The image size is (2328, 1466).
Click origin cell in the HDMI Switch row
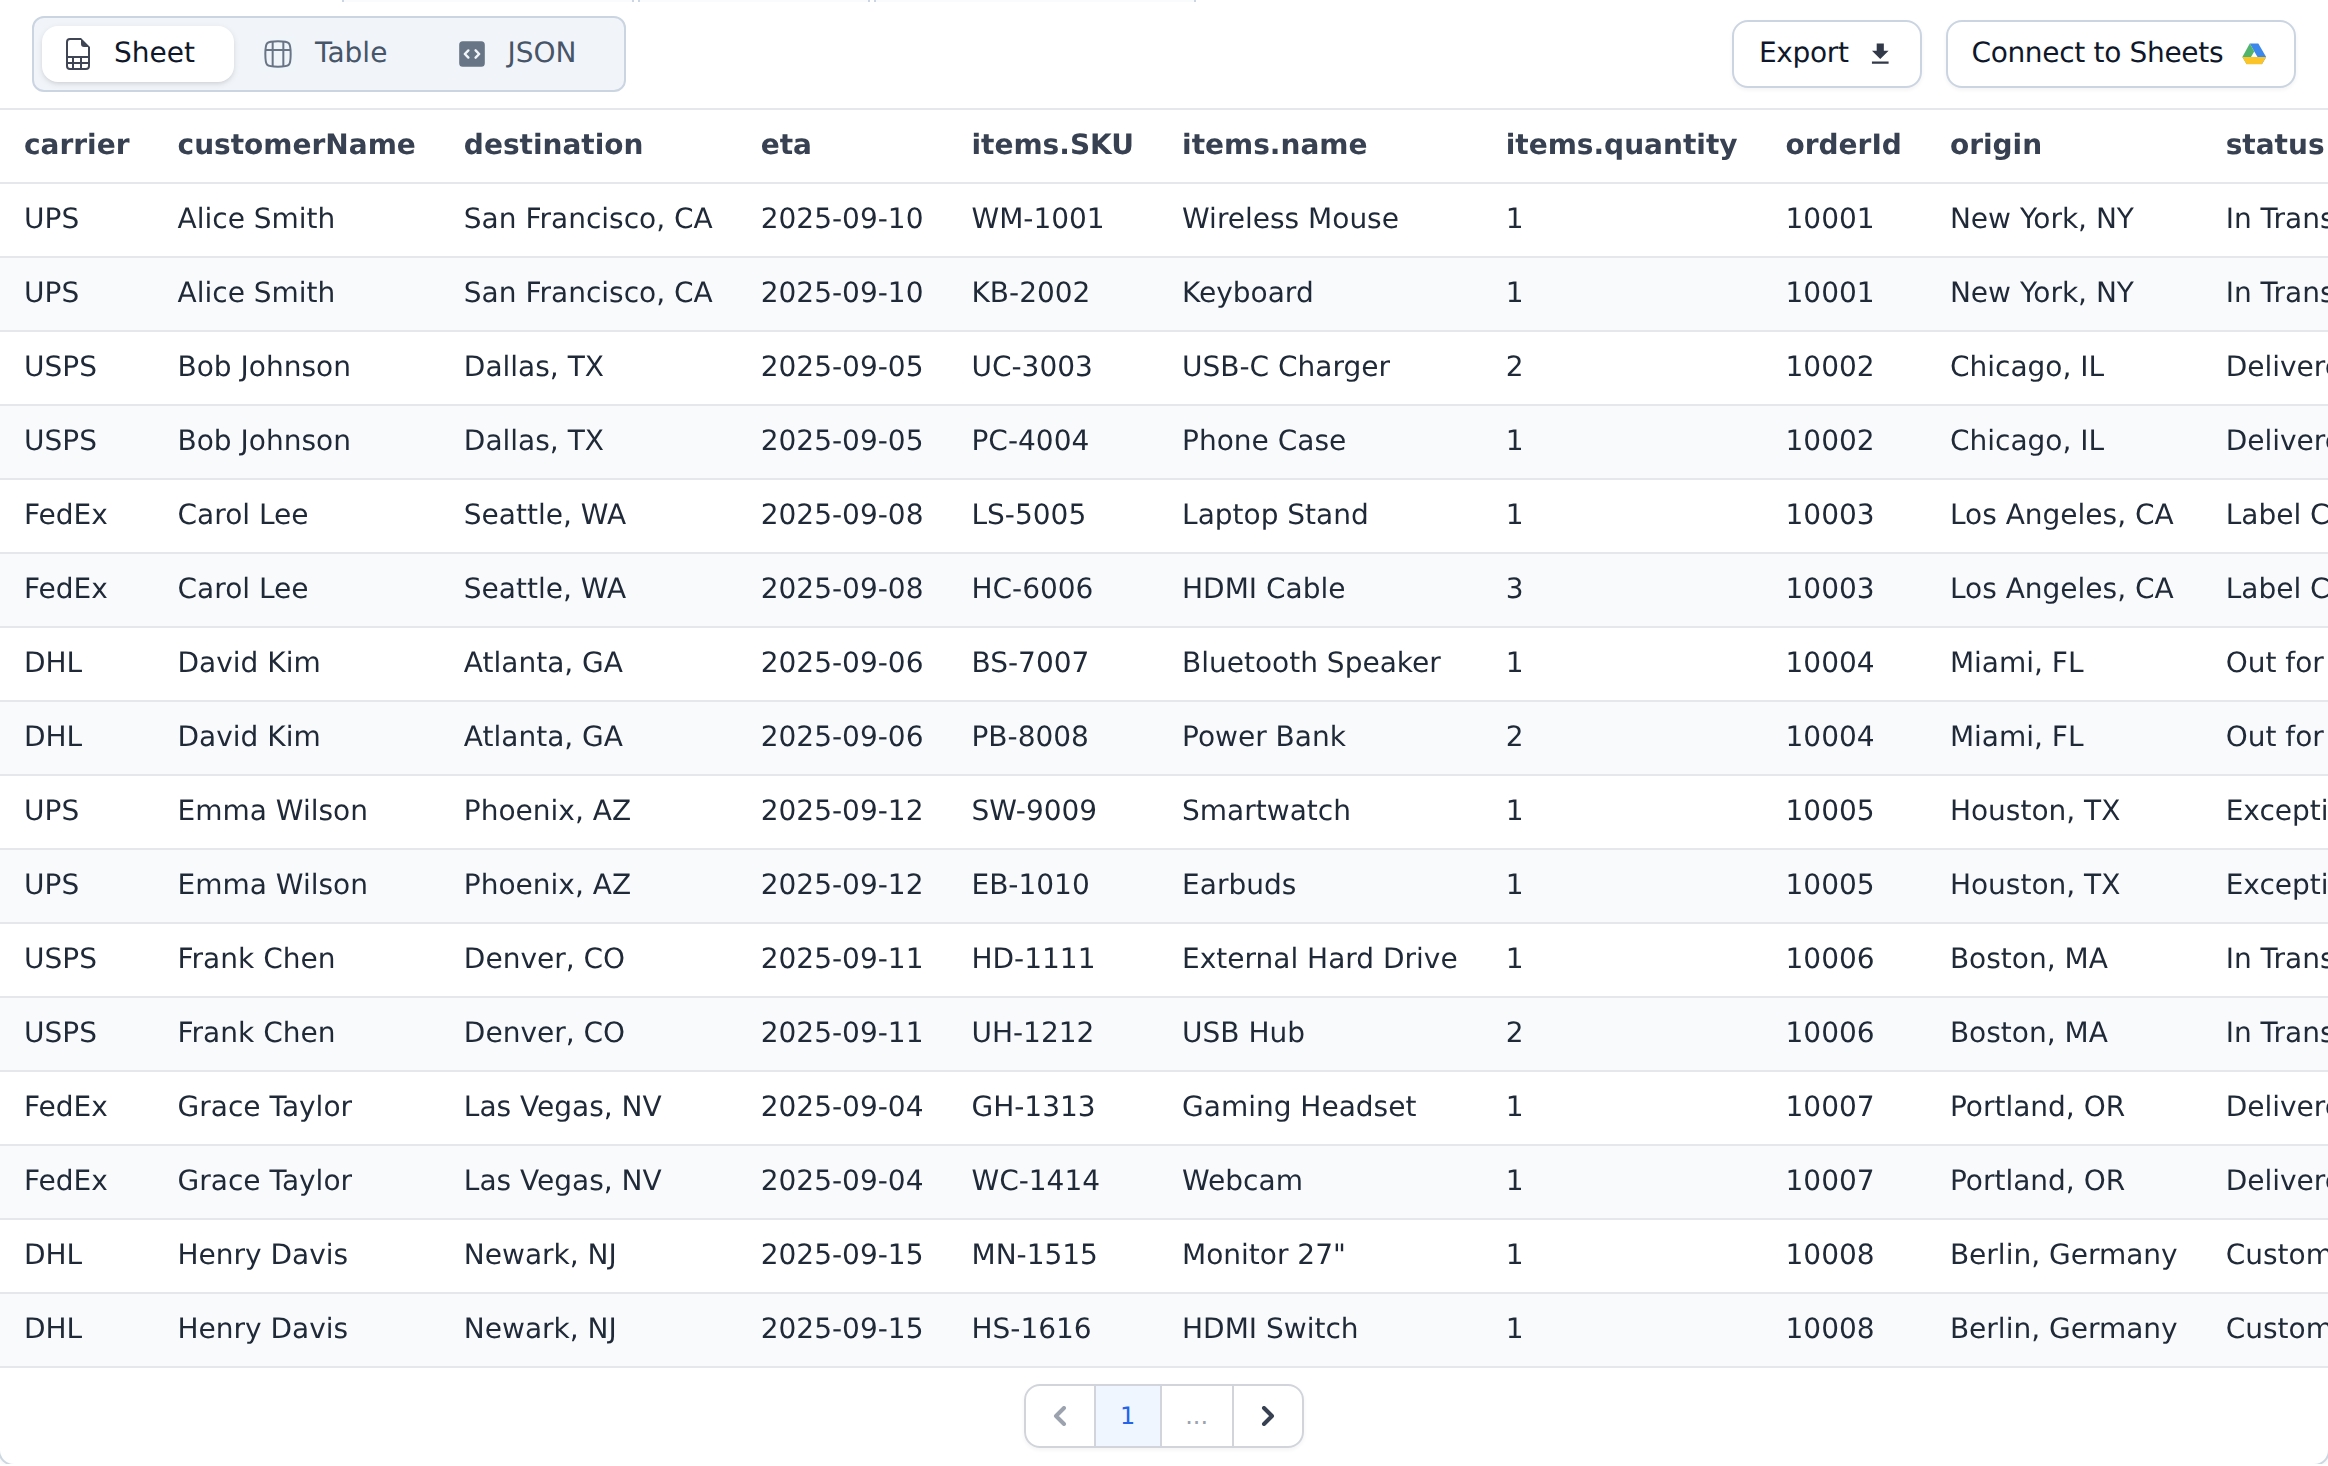pos(2063,1329)
